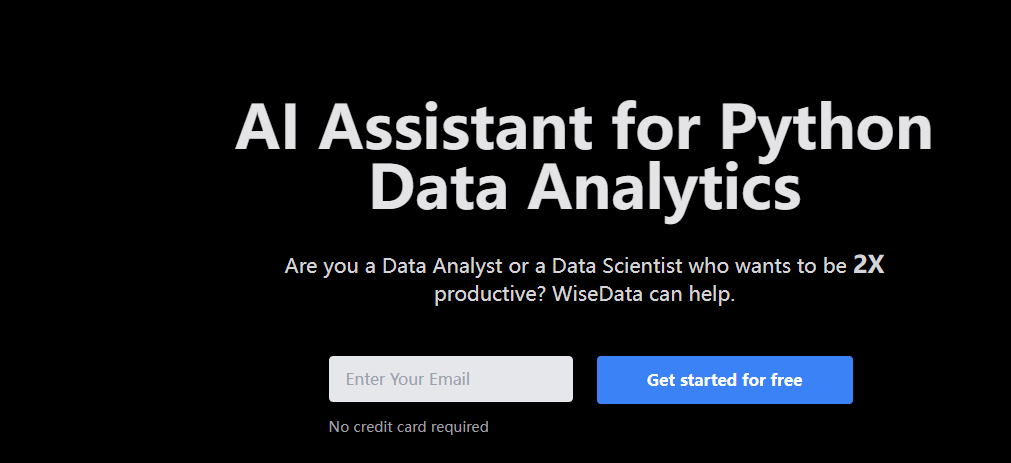1011x463 pixels.
Task: Click the bold 2X text
Action: [869, 265]
